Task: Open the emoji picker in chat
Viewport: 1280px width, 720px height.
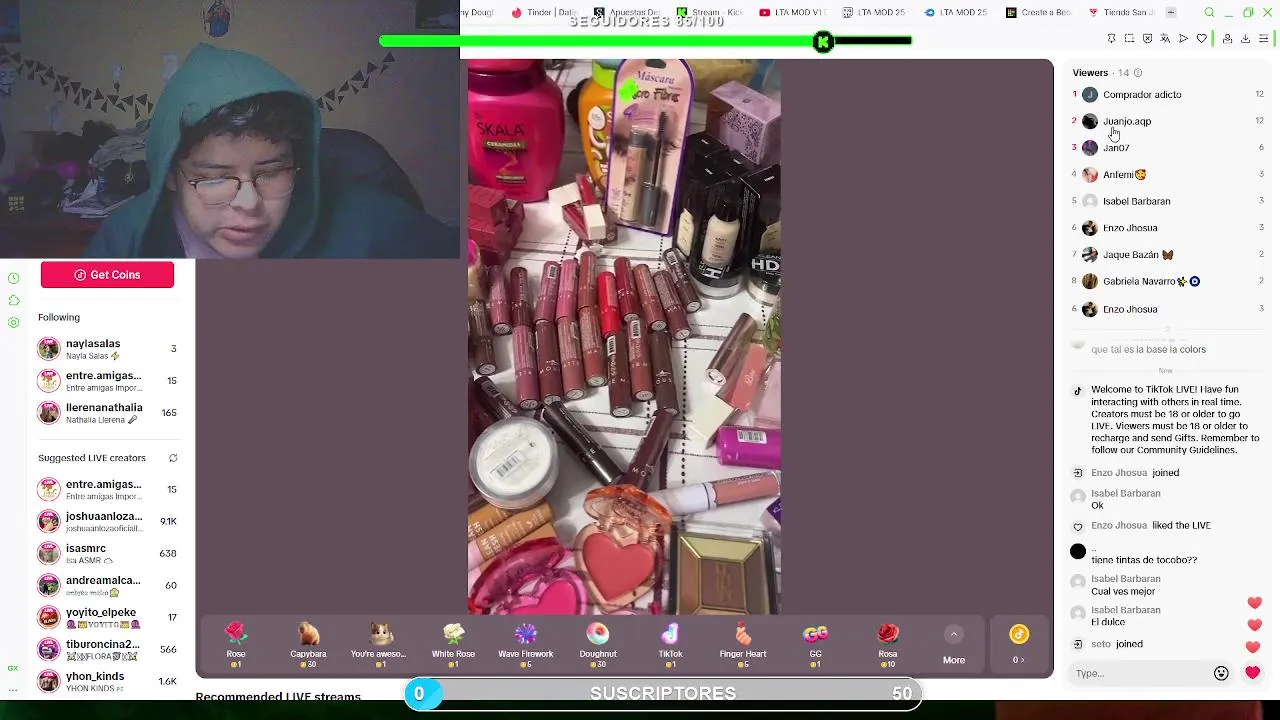Action: point(1221,673)
